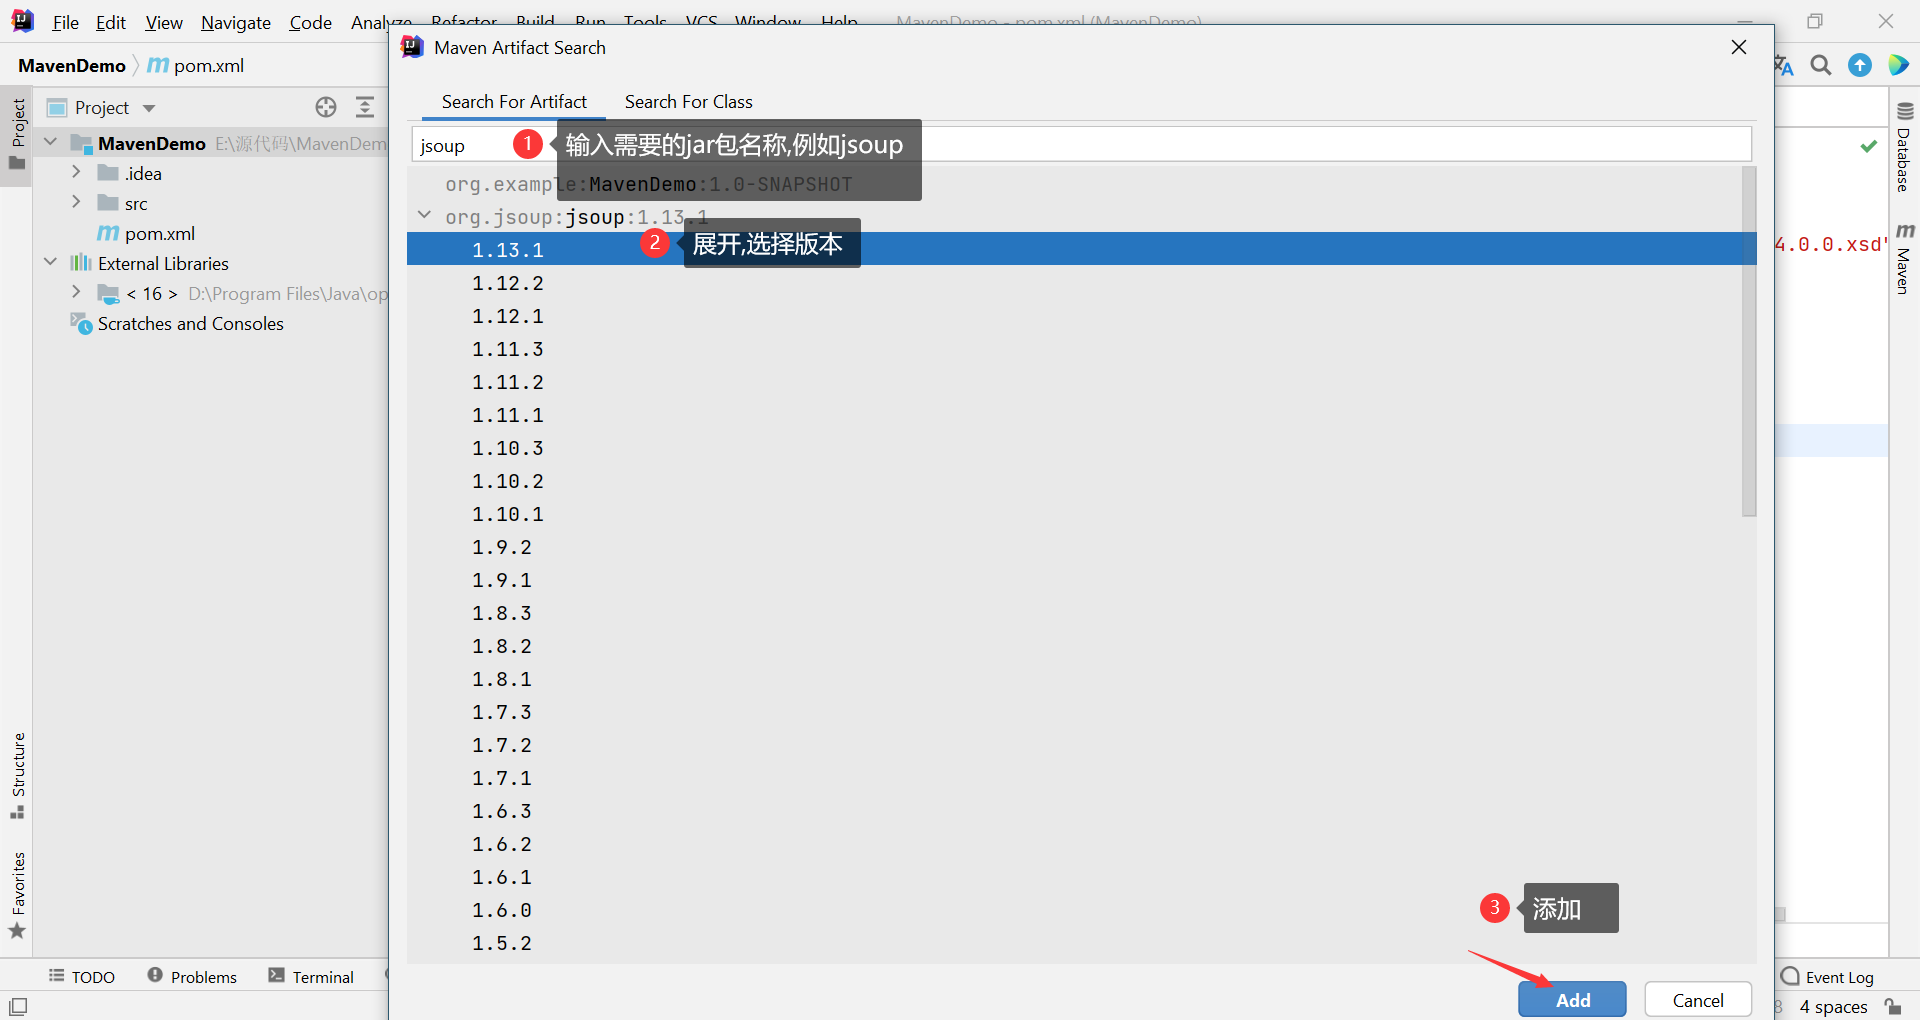Select jsoup version 1.6.3
Screen dimensions: 1920x1020
pos(1074,811)
